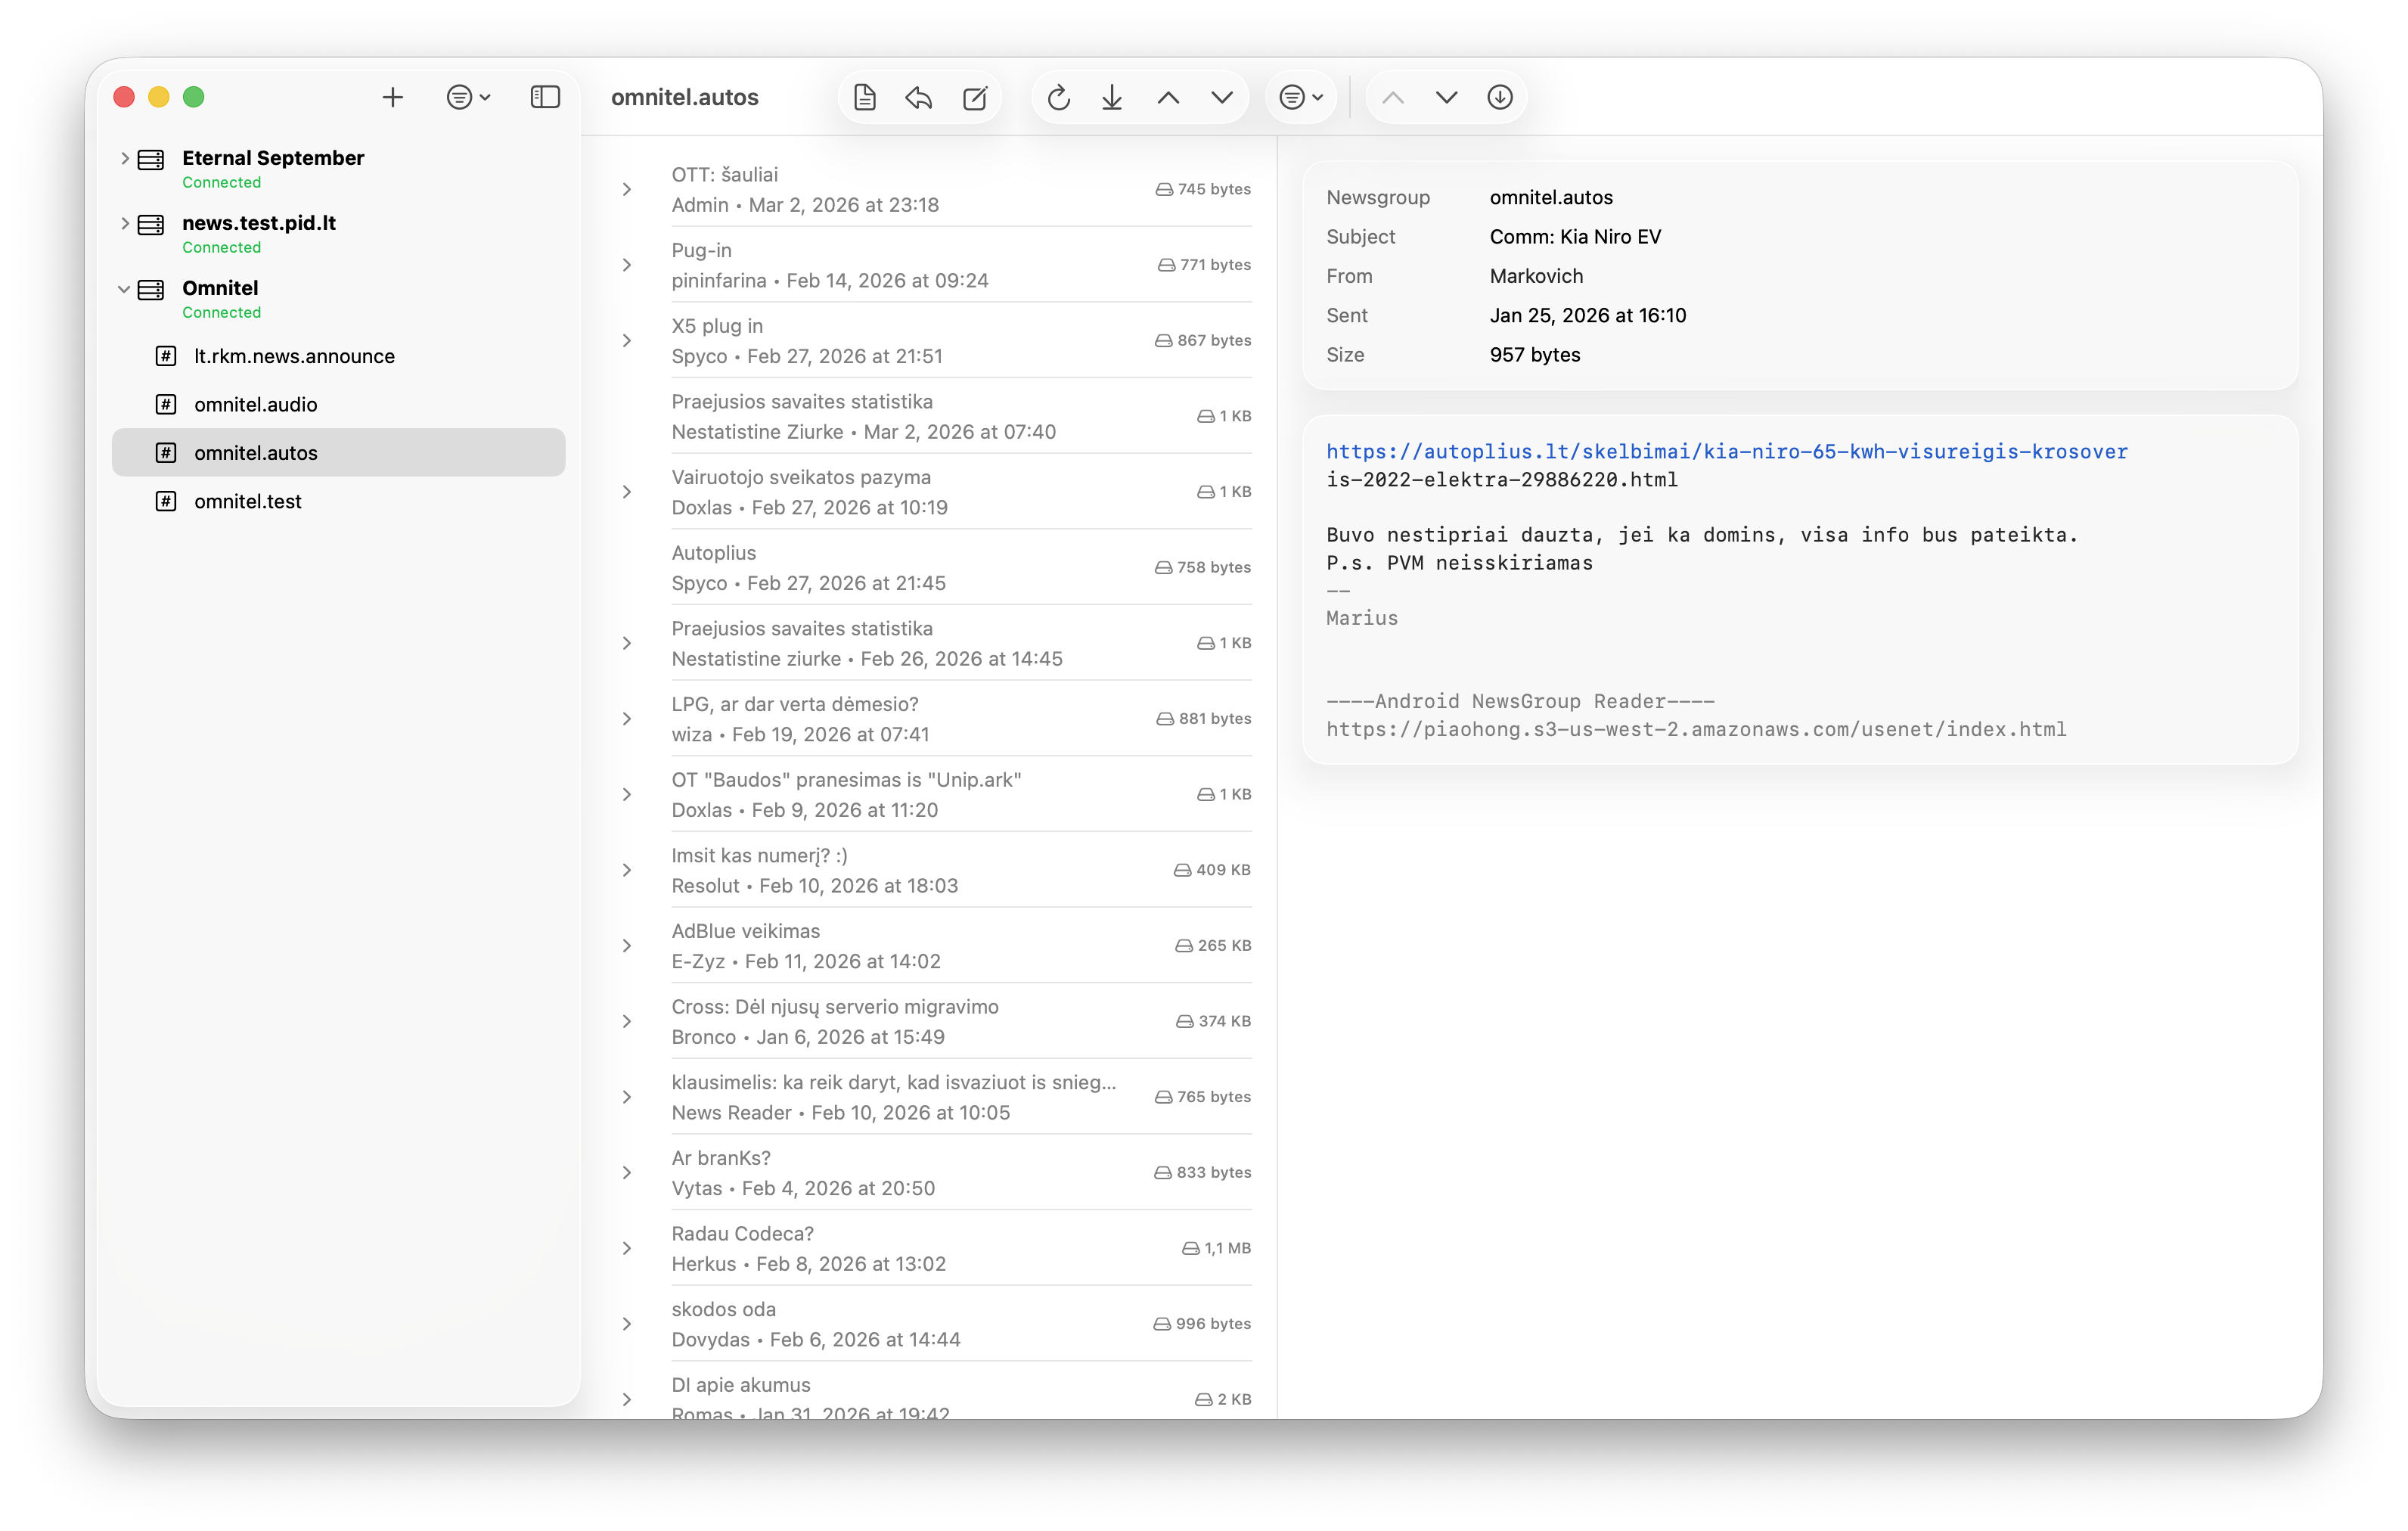This screenshot has width=2408, height=1531.
Task: Expand the AdBlue veikimas thread
Action: (x=627, y=946)
